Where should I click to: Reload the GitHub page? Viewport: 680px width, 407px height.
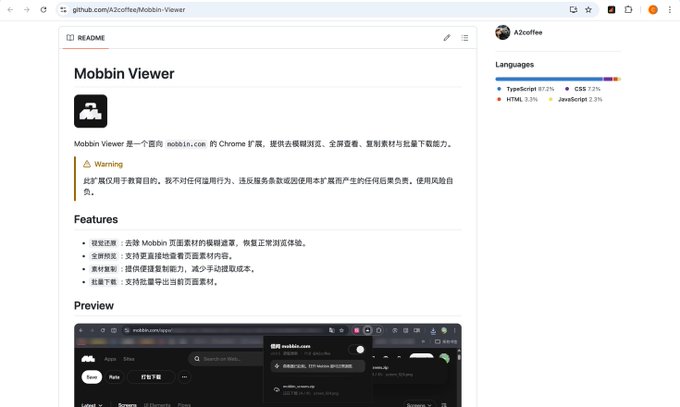point(43,10)
